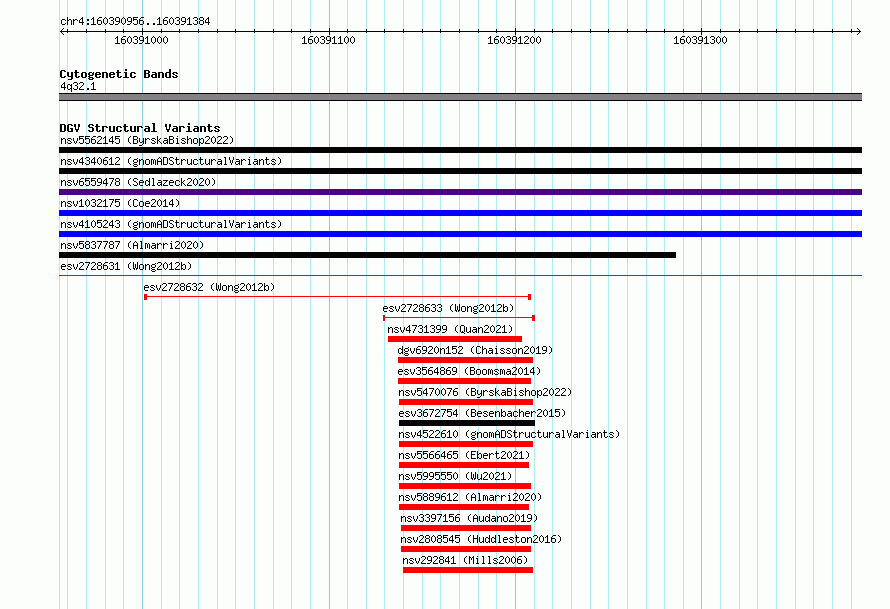Click the nsv5562145 (ByrskaBishop2022) variant label
Screen dimensions: 890x609
pyautogui.click(x=147, y=140)
